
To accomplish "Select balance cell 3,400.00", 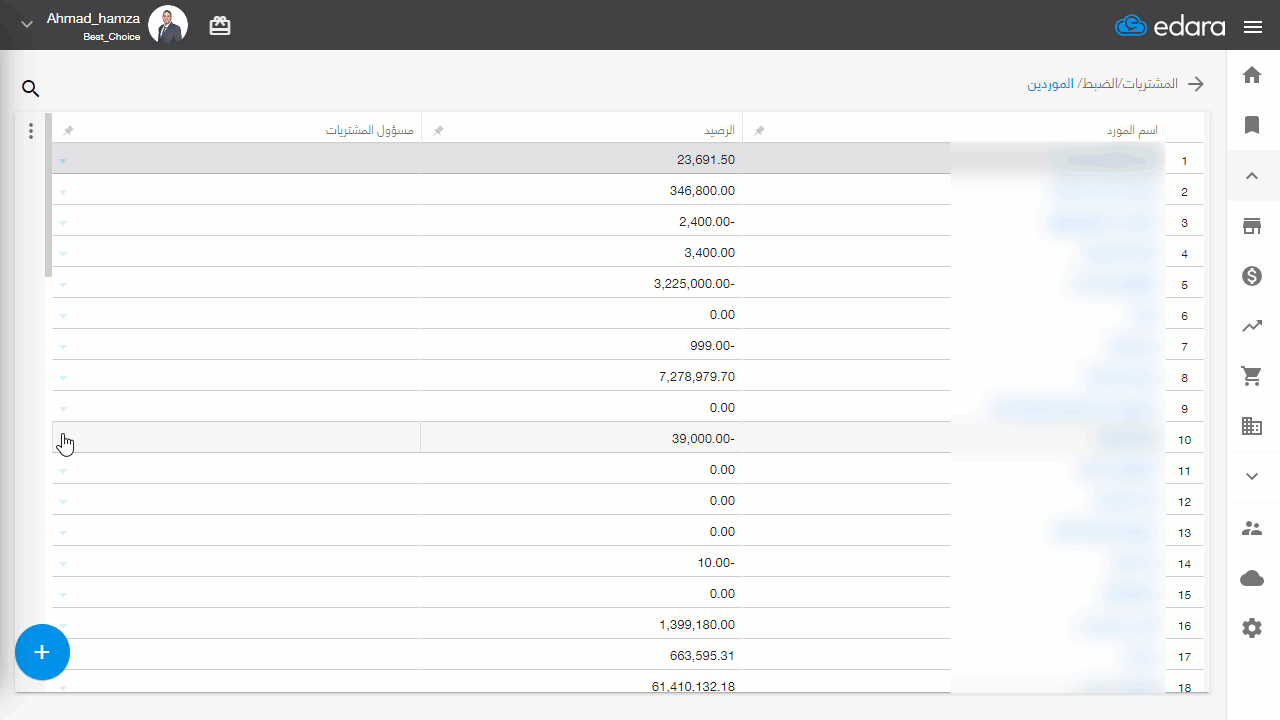I will 582,253.
